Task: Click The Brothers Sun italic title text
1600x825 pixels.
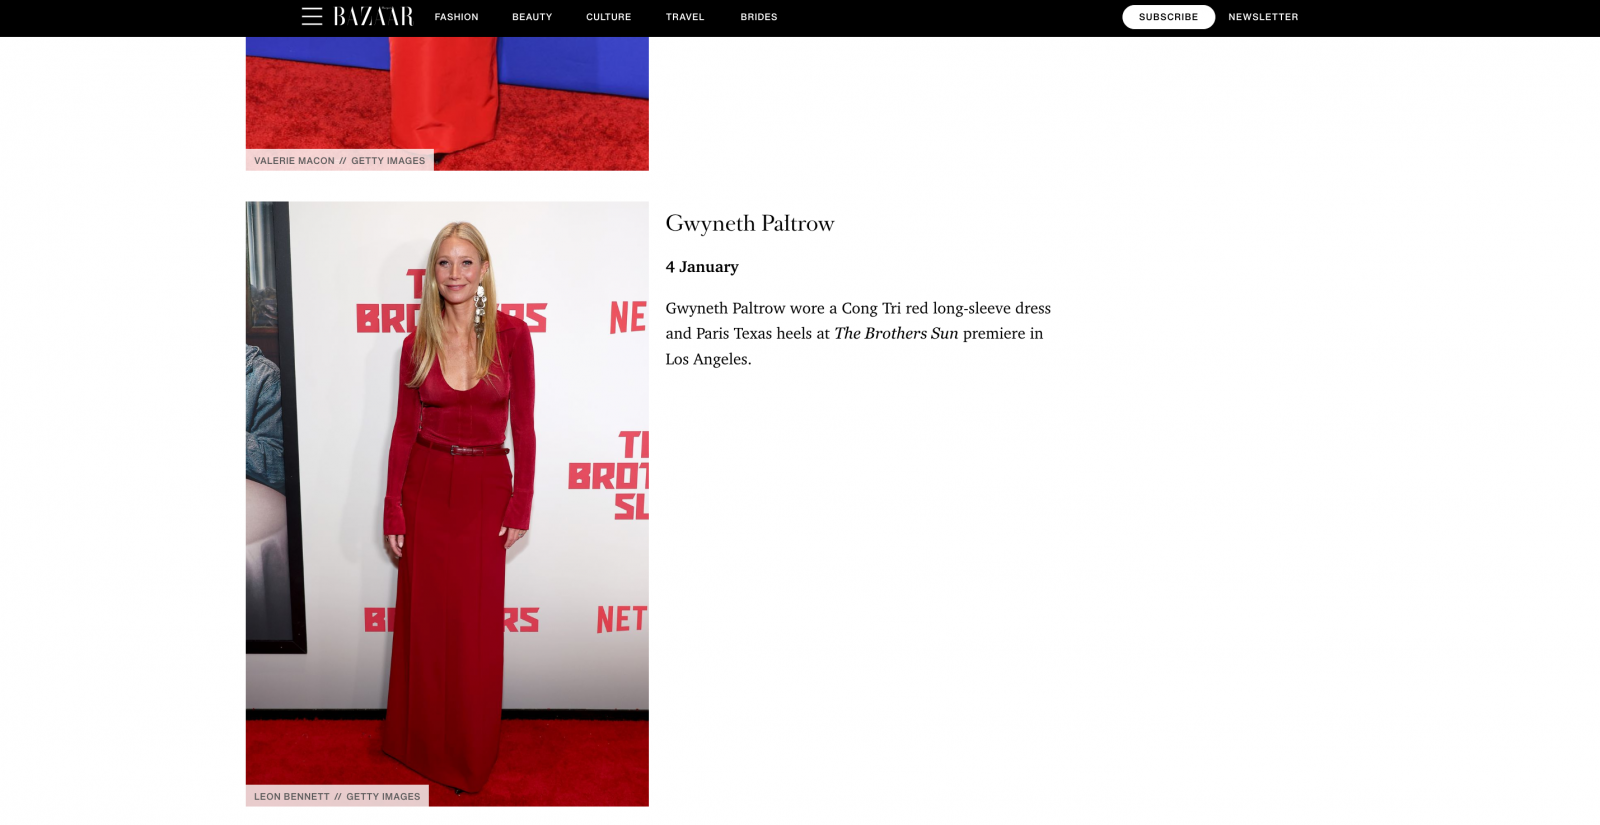Action: [x=896, y=333]
